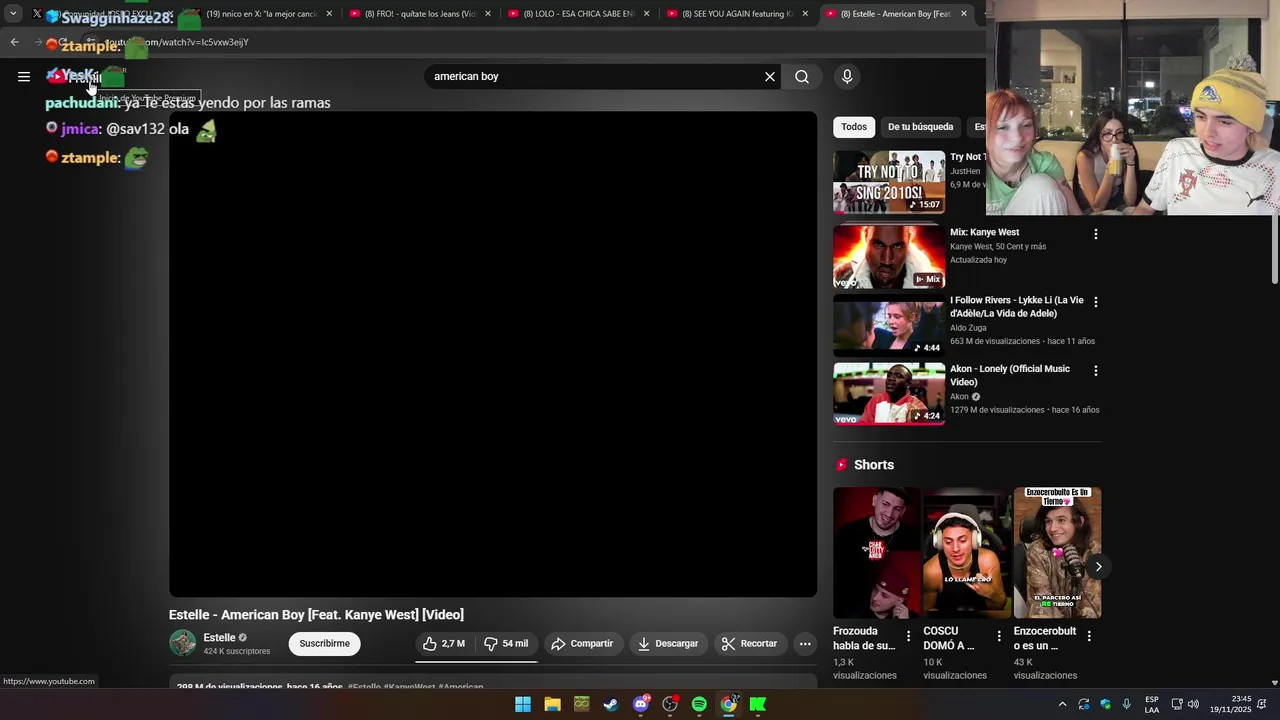Viewport: 1280px width, 720px height.
Task: Open the Estelle channel name link
Action: pos(220,638)
